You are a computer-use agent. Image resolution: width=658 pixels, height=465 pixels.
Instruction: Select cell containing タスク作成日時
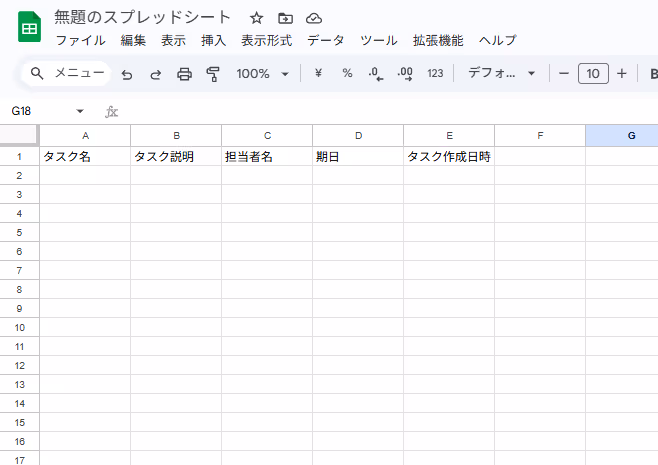449,156
